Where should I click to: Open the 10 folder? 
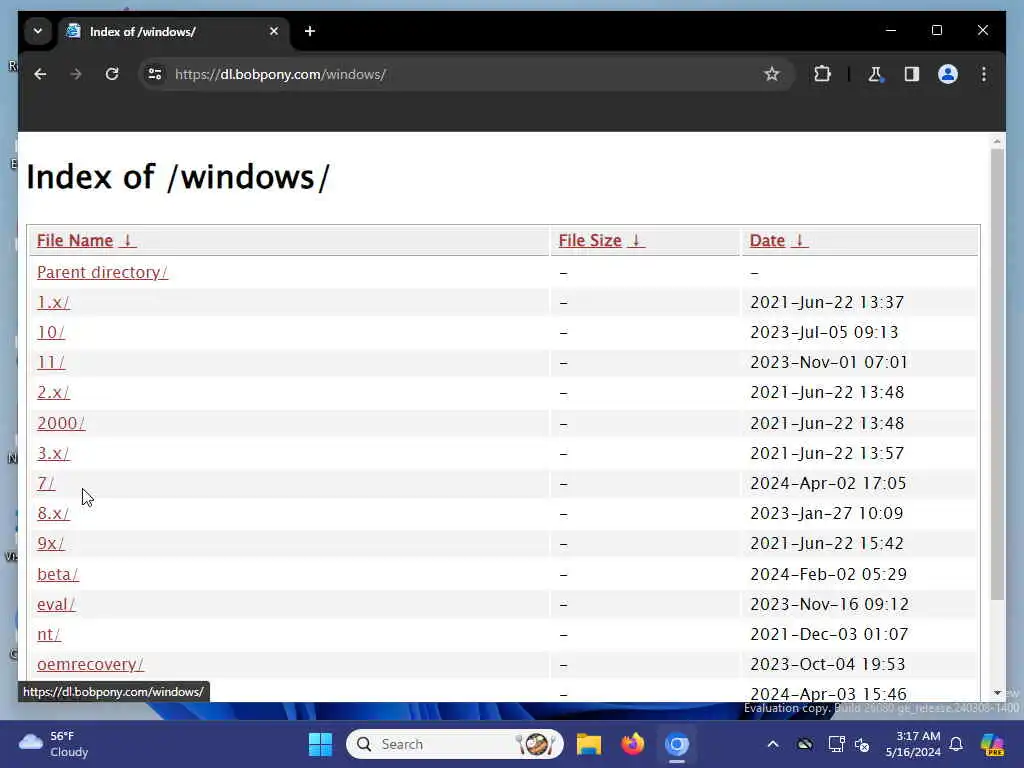[x=51, y=332]
